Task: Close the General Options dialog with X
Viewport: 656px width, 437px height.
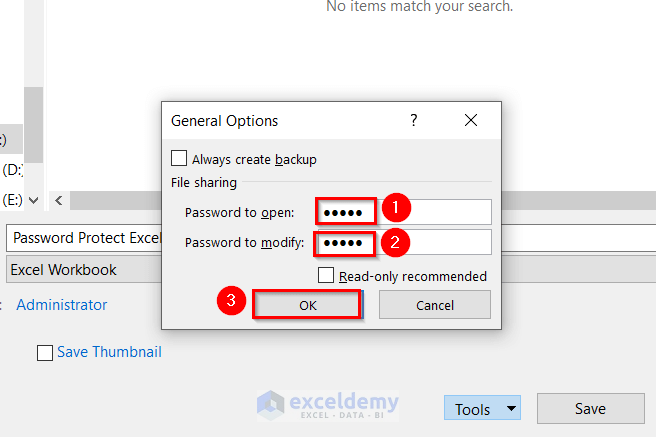Action: [471, 120]
